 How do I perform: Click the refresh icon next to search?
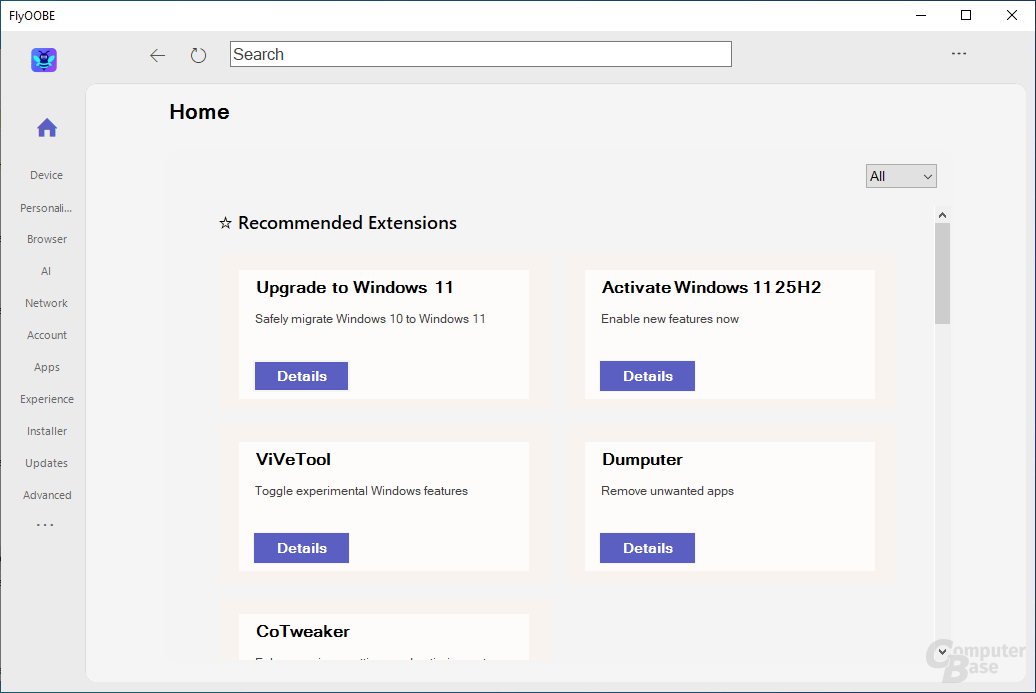pos(198,55)
